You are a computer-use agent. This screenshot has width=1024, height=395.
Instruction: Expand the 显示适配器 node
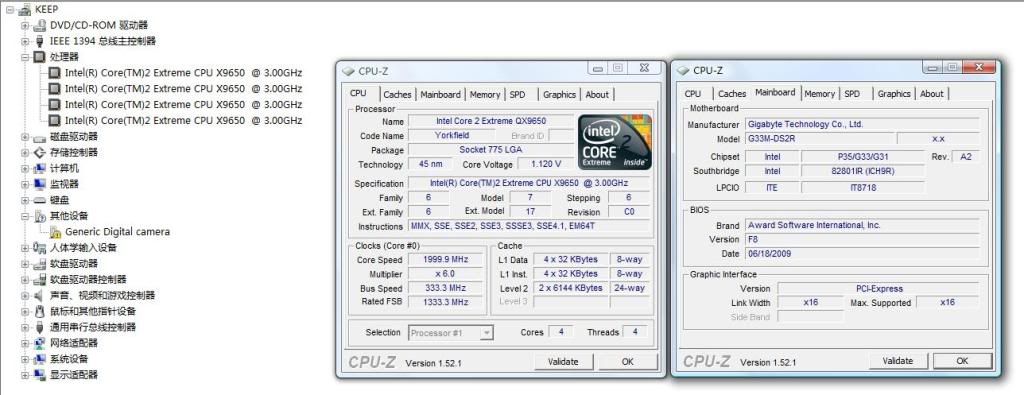pos(25,375)
